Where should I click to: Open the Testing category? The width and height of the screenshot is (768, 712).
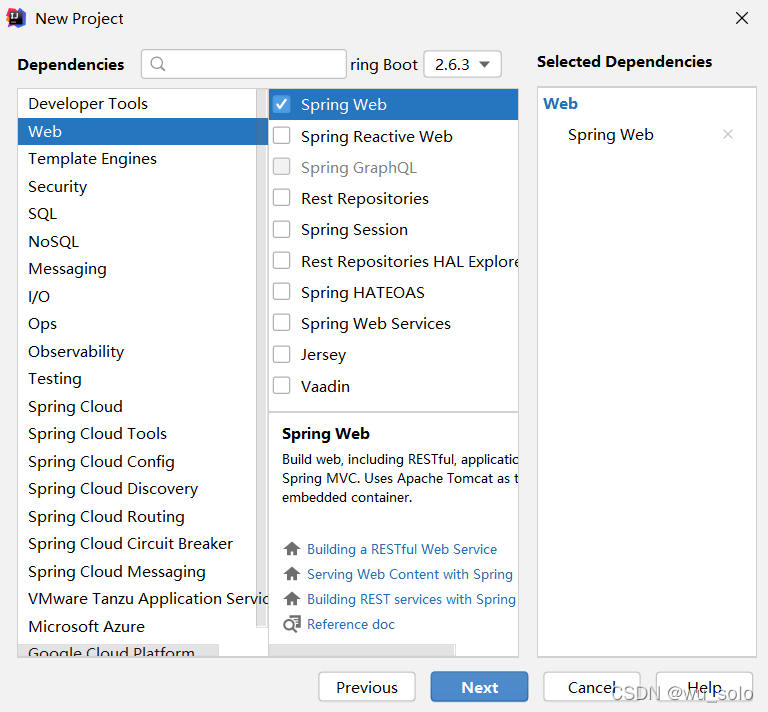[137, 379]
